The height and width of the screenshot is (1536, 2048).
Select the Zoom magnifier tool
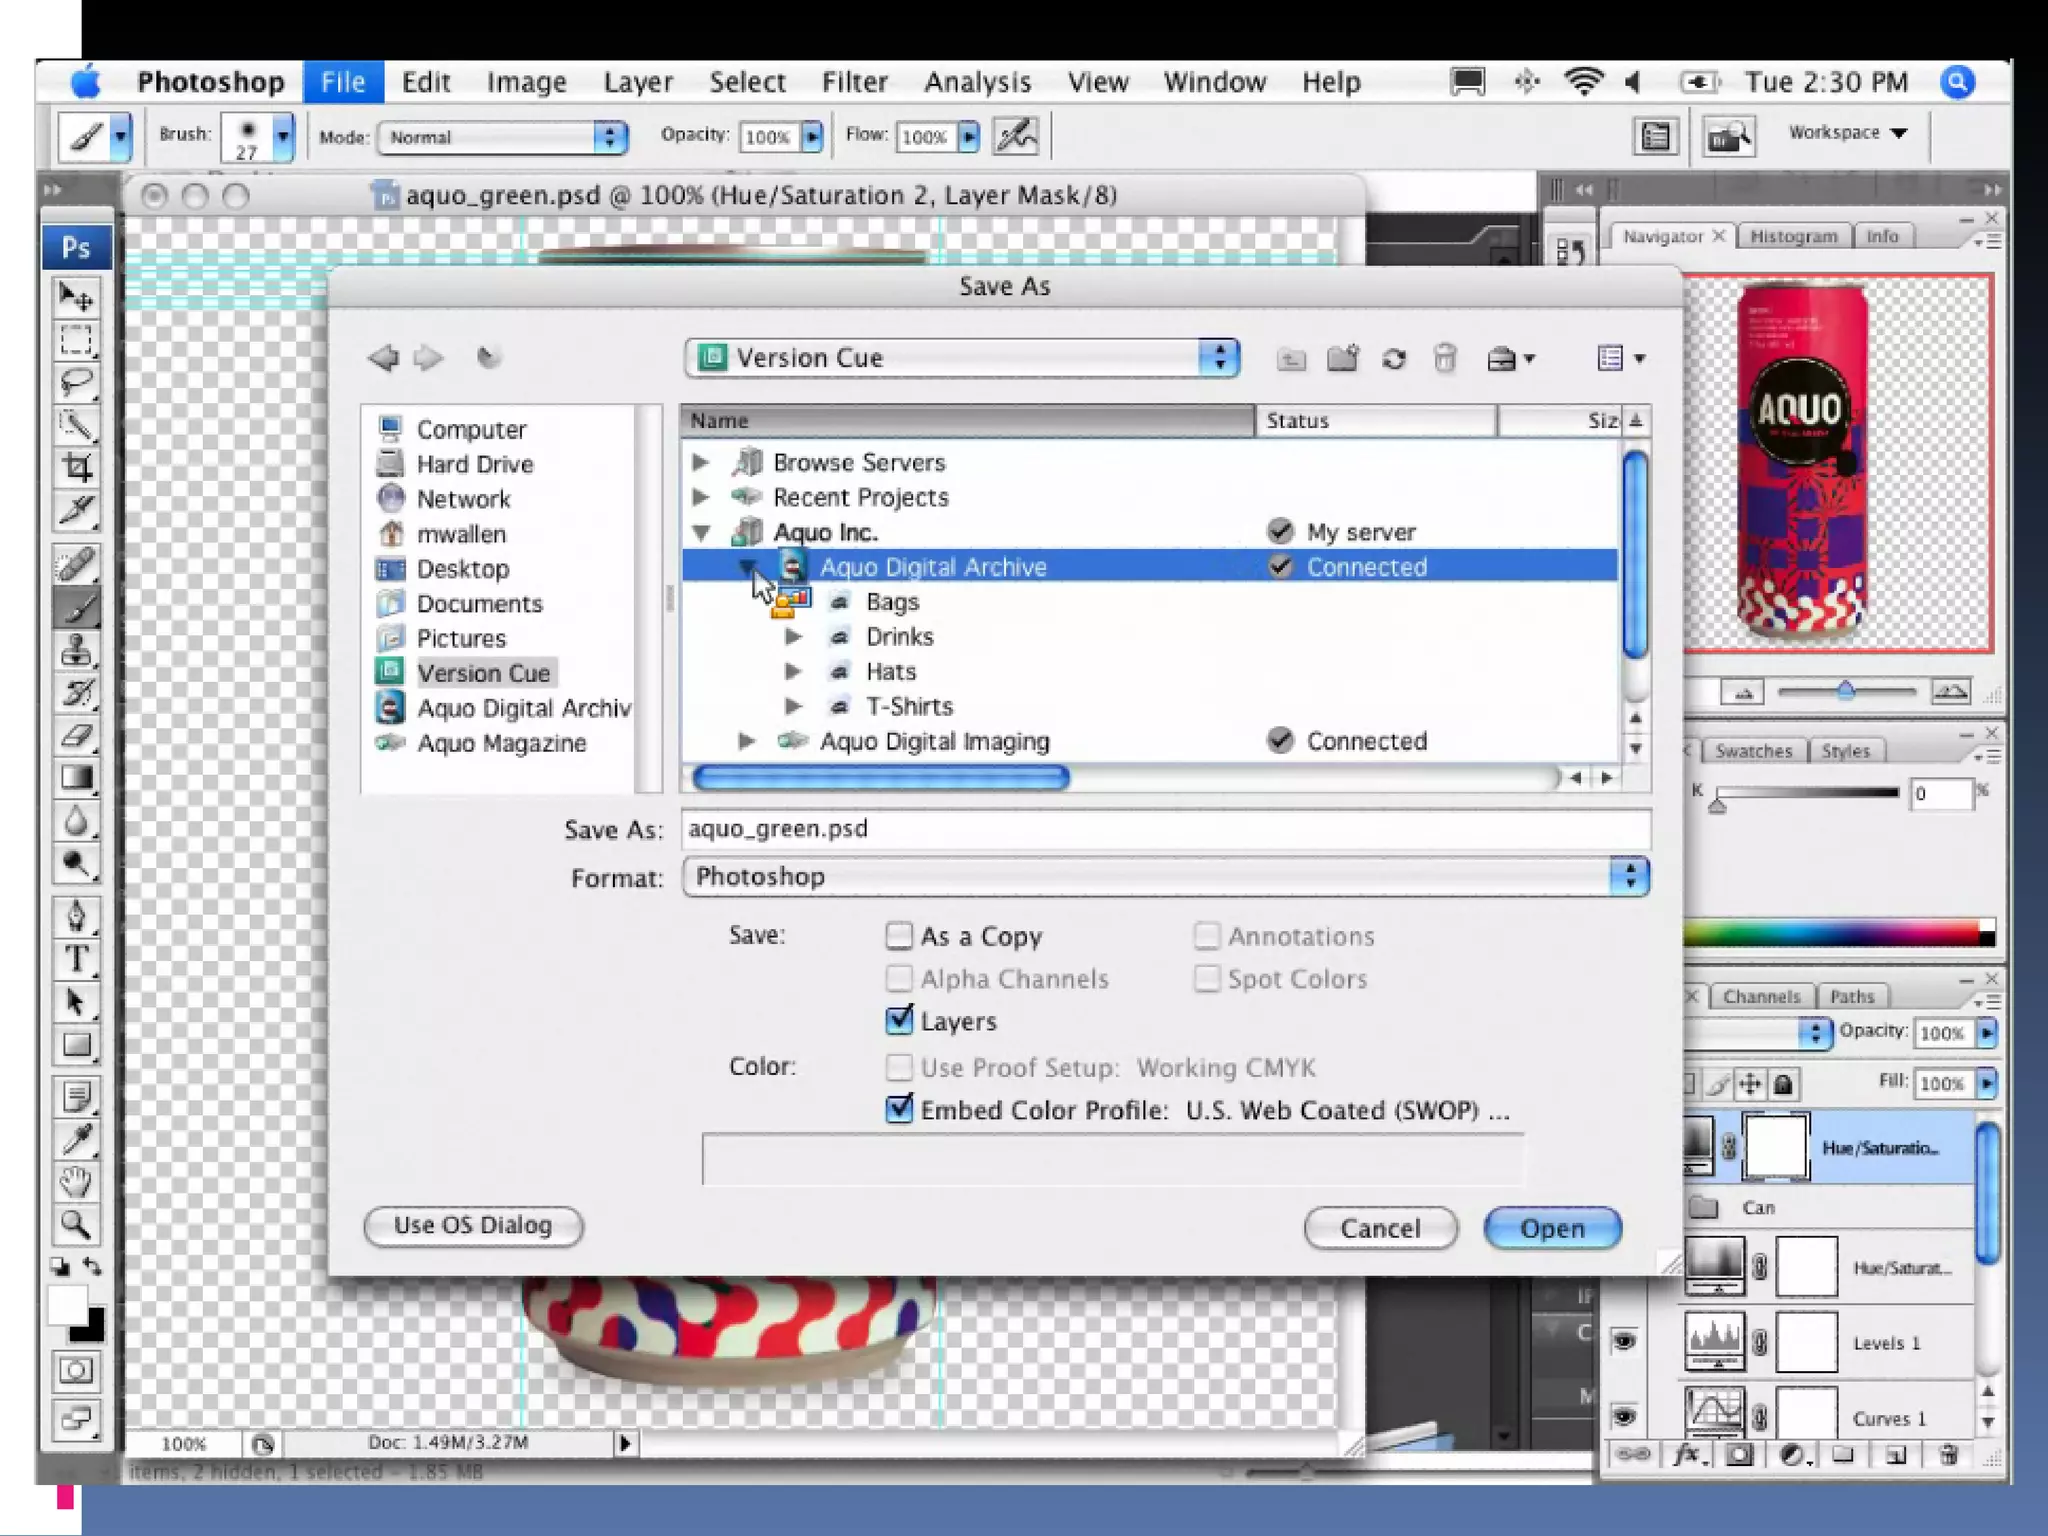click(x=76, y=1224)
